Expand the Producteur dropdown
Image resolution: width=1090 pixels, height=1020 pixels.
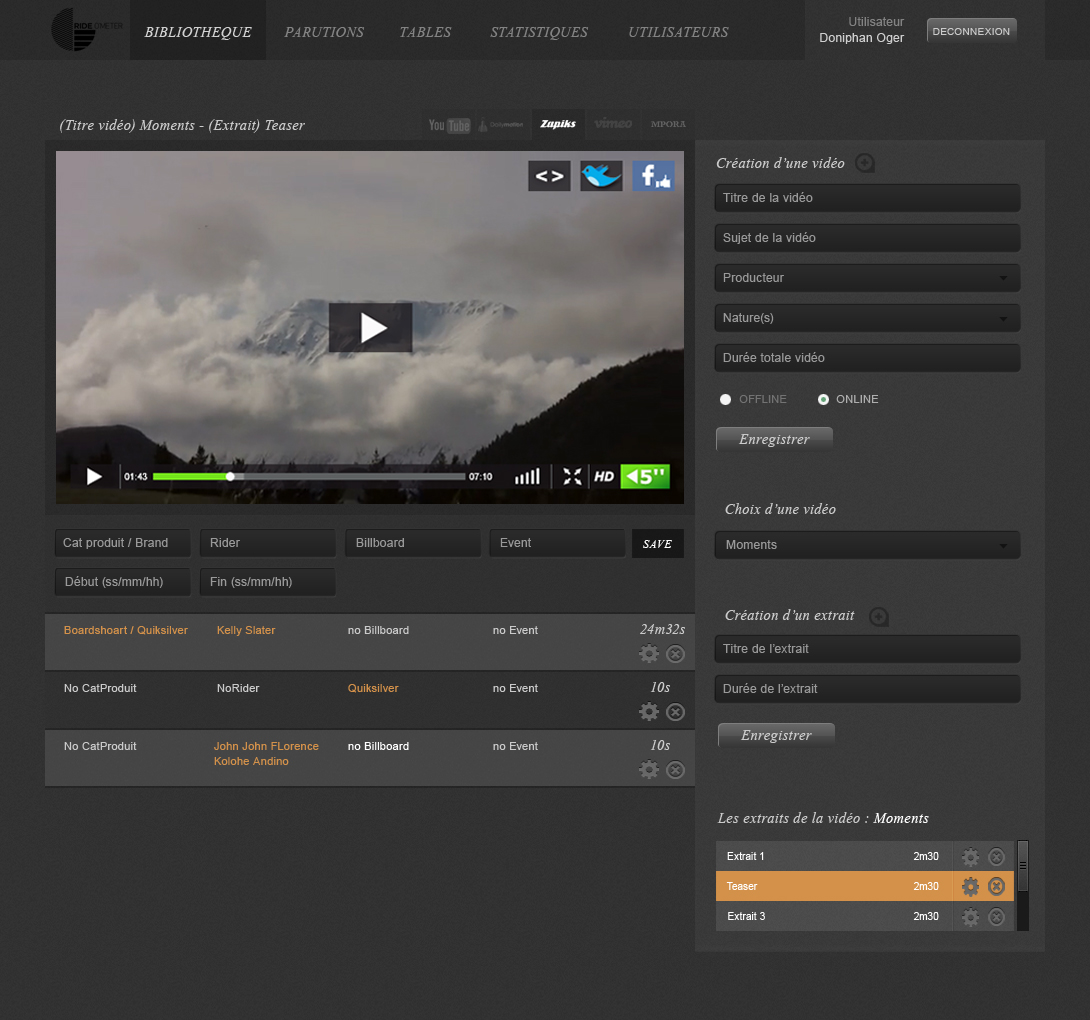coord(867,278)
